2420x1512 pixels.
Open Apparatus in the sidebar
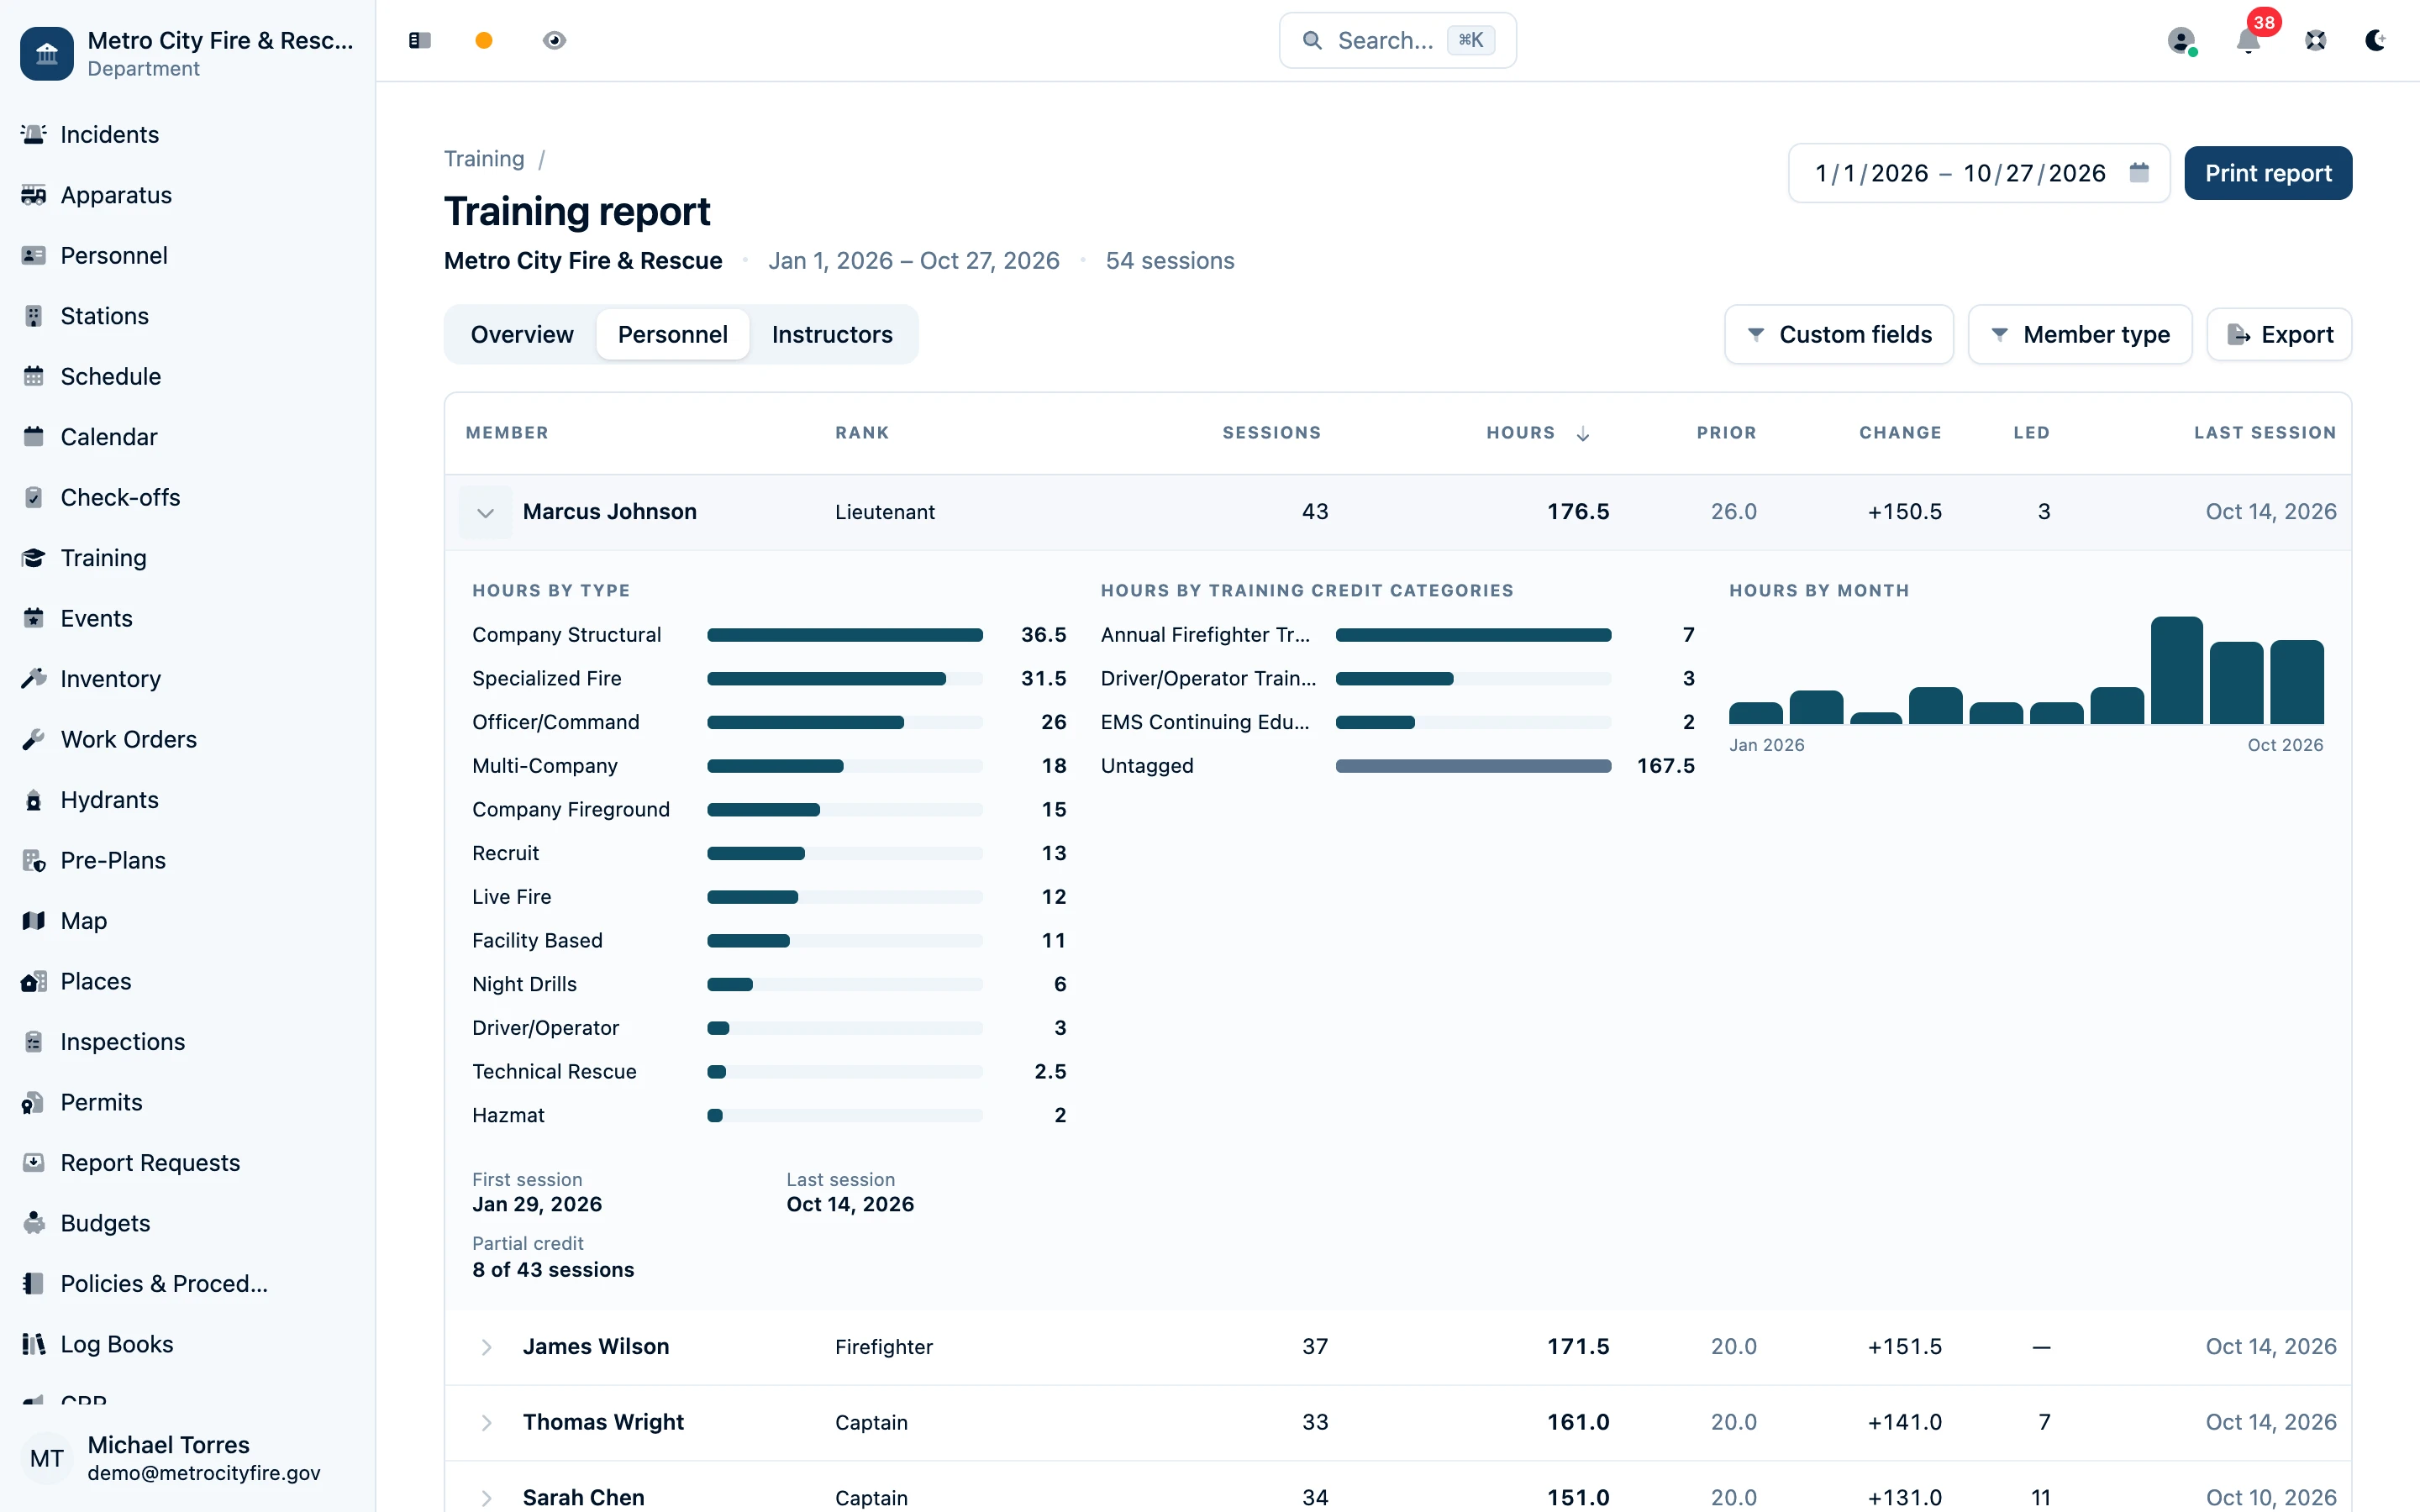pyautogui.click(x=188, y=195)
